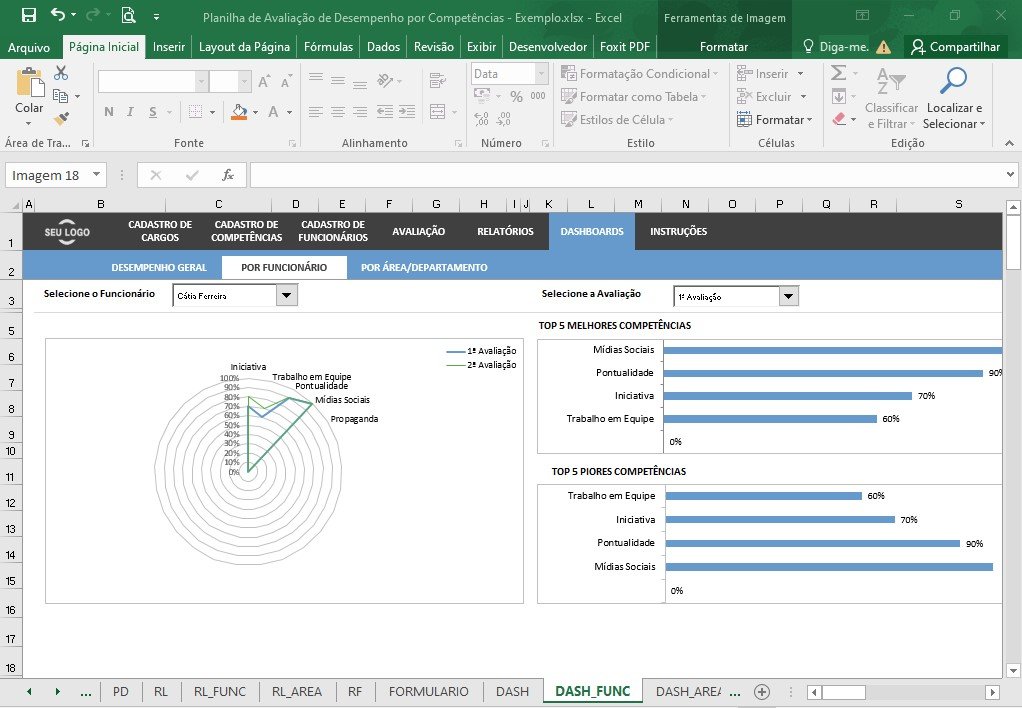Viewport: 1022px width, 708px height.
Task: Click inside the formula bar field
Action: (626, 175)
